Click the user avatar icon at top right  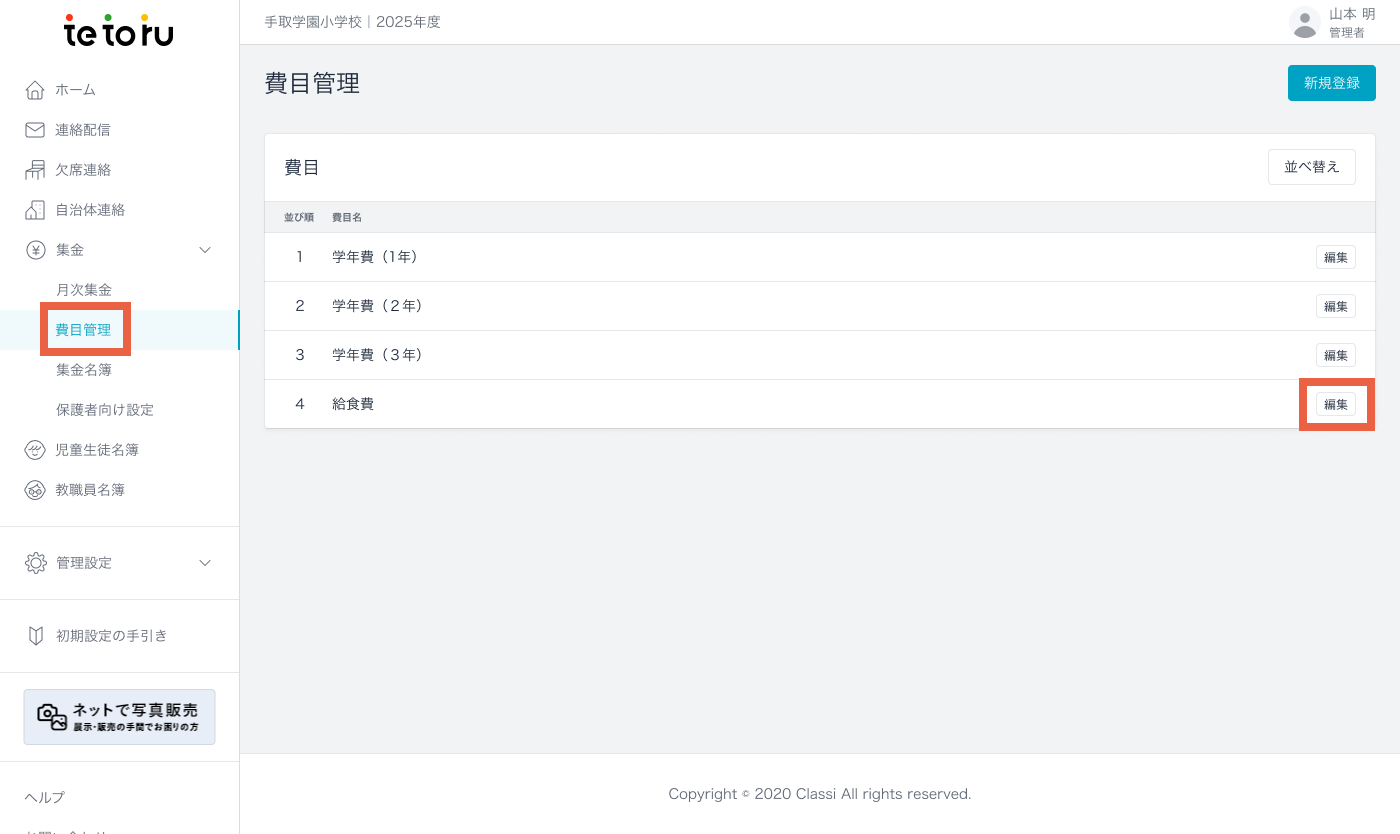point(1304,22)
